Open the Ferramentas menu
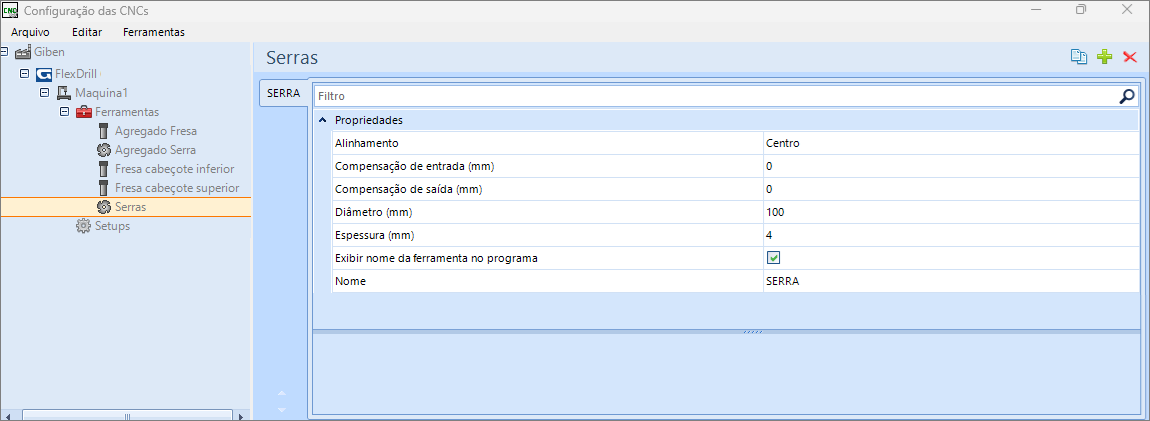This screenshot has height=421, width=1150. tap(153, 31)
